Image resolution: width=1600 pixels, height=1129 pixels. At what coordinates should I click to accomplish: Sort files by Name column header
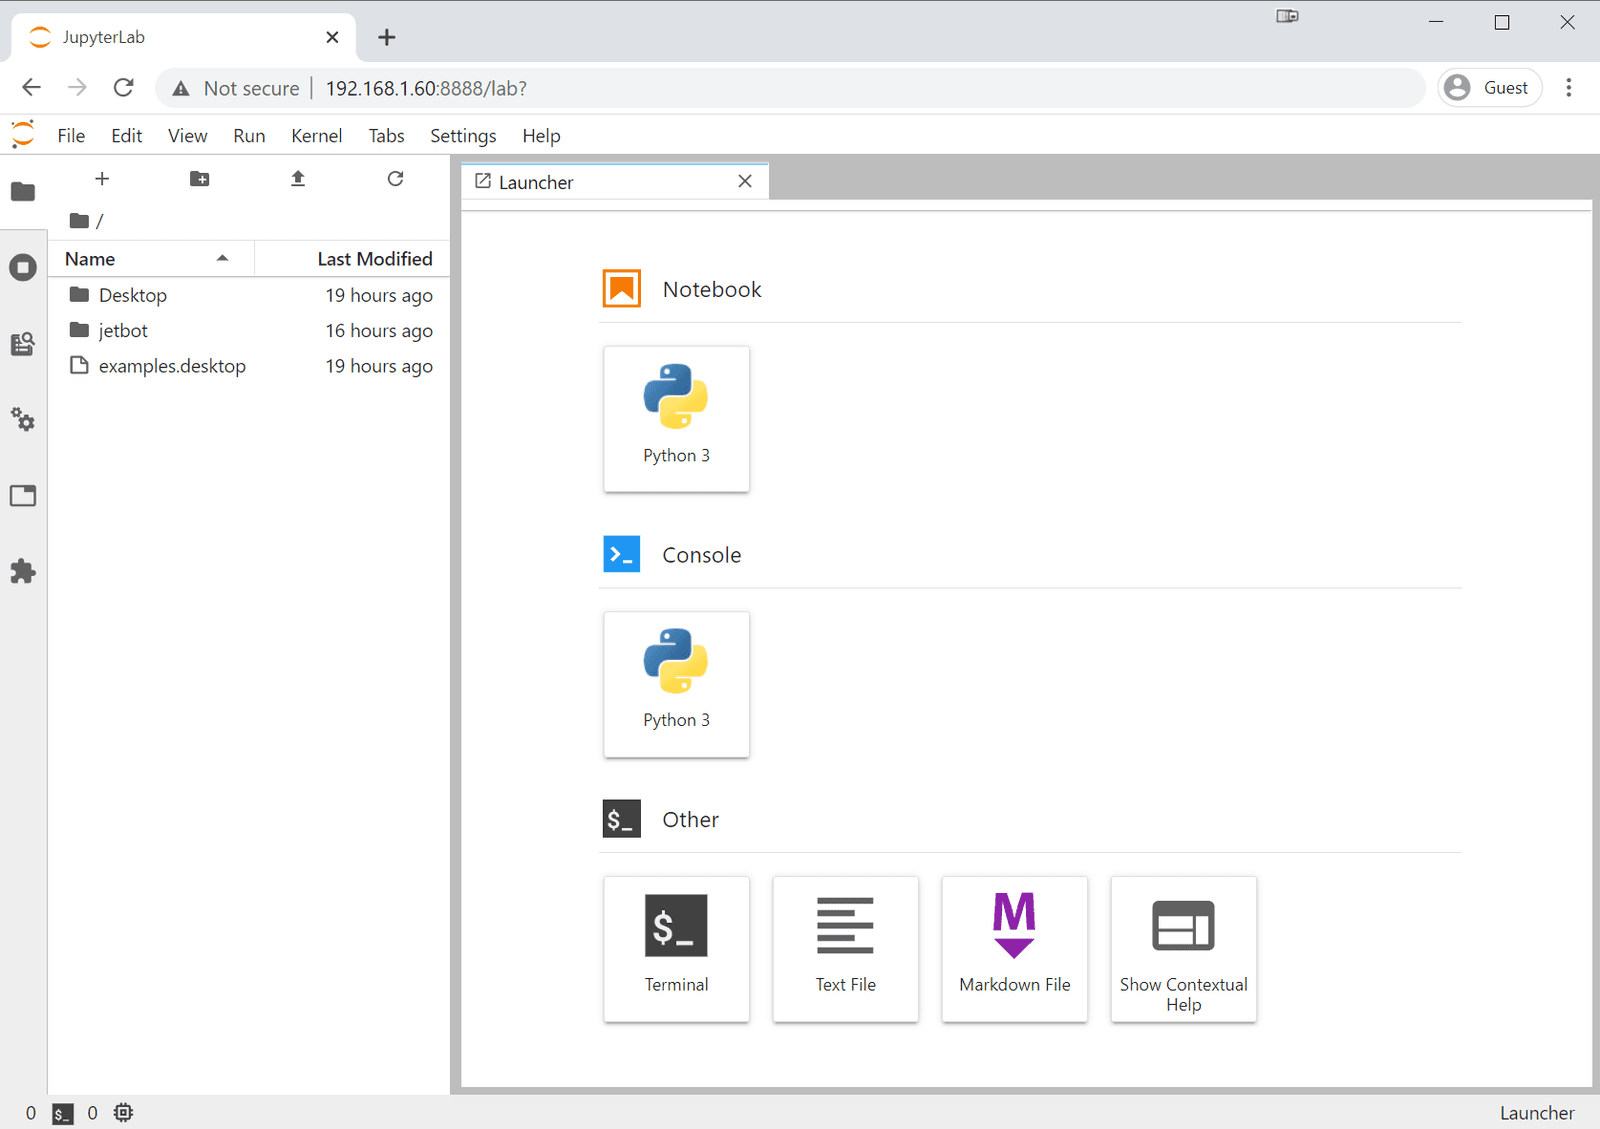[151, 259]
